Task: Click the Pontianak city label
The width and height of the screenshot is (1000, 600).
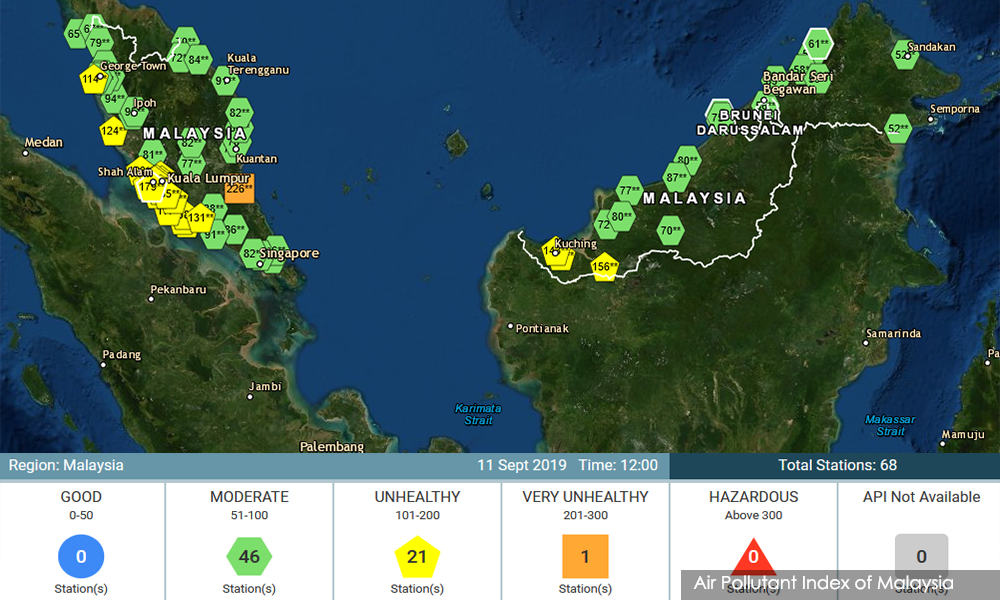Action: click(x=542, y=328)
